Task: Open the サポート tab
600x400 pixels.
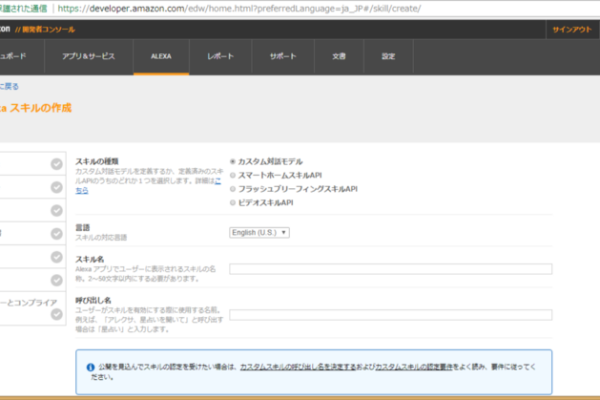Action: coord(282,57)
